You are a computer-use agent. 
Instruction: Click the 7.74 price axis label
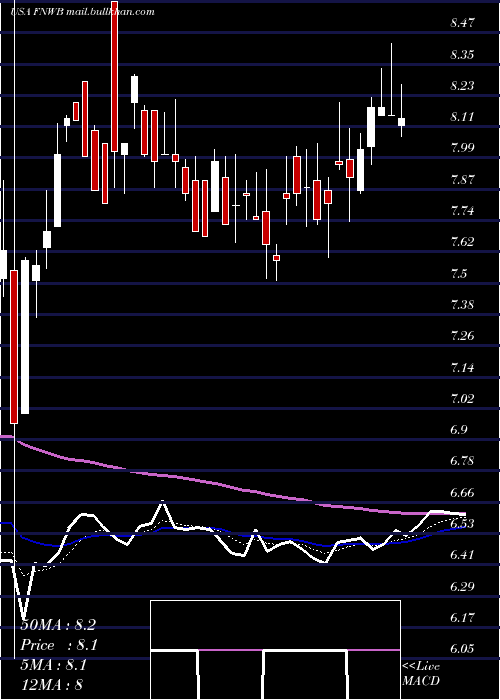462,211
